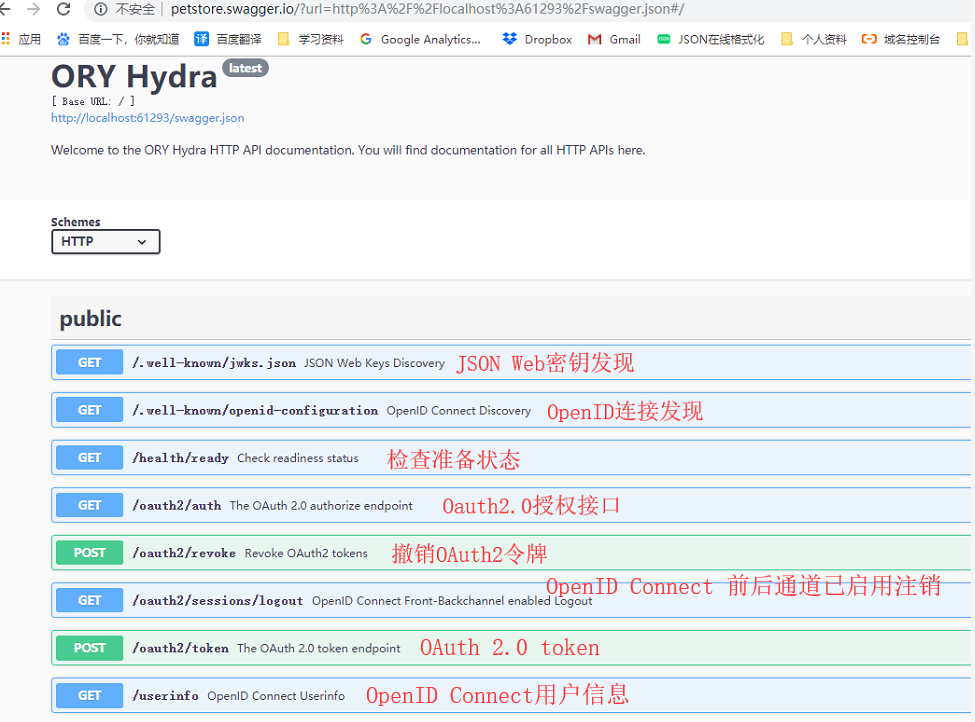975x722 pixels.
Task: Open the Gmail bookmark
Action: coord(614,39)
